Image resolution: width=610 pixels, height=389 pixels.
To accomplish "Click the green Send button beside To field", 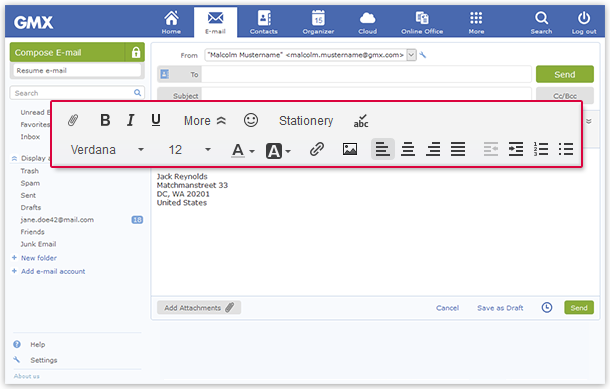I will [x=564, y=74].
